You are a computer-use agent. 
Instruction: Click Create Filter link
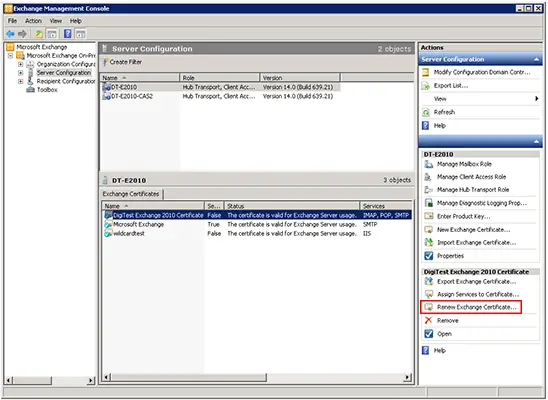125,62
